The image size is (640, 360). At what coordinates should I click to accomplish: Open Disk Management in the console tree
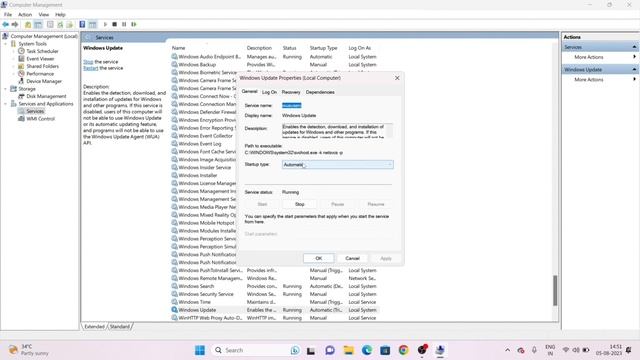[x=46, y=96]
